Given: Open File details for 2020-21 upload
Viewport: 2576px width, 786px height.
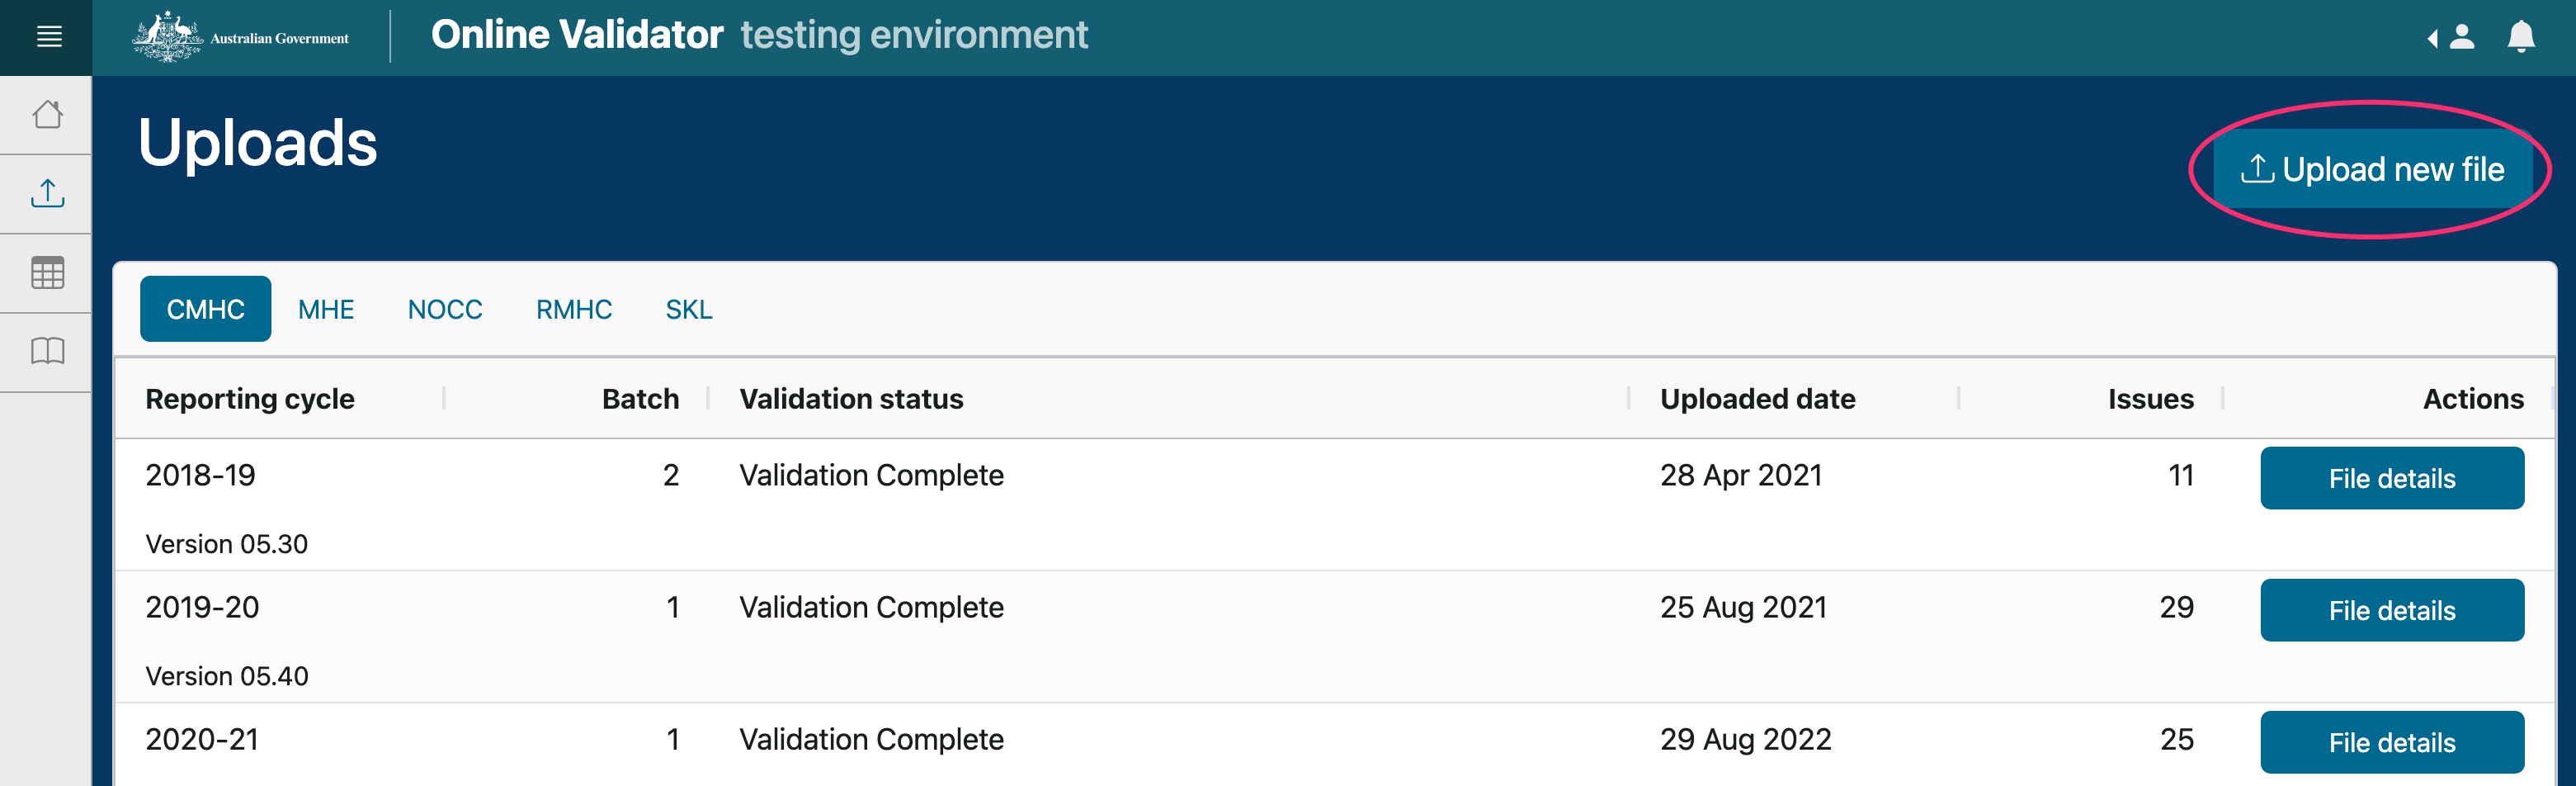Looking at the screenshot, I should click(x=2391, y=742).
